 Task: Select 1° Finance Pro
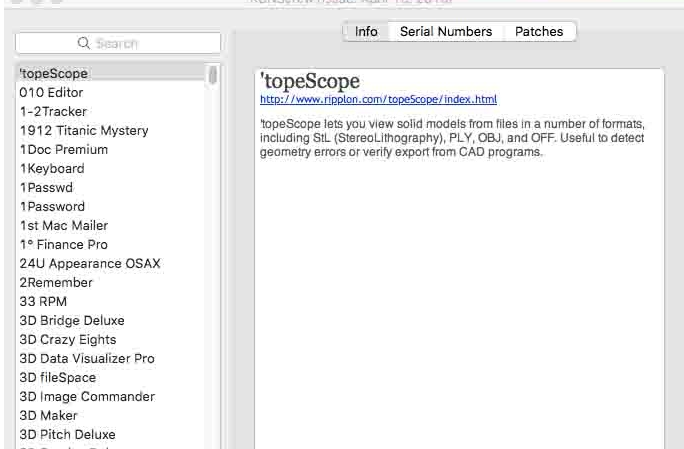click(x=111, y=244)
